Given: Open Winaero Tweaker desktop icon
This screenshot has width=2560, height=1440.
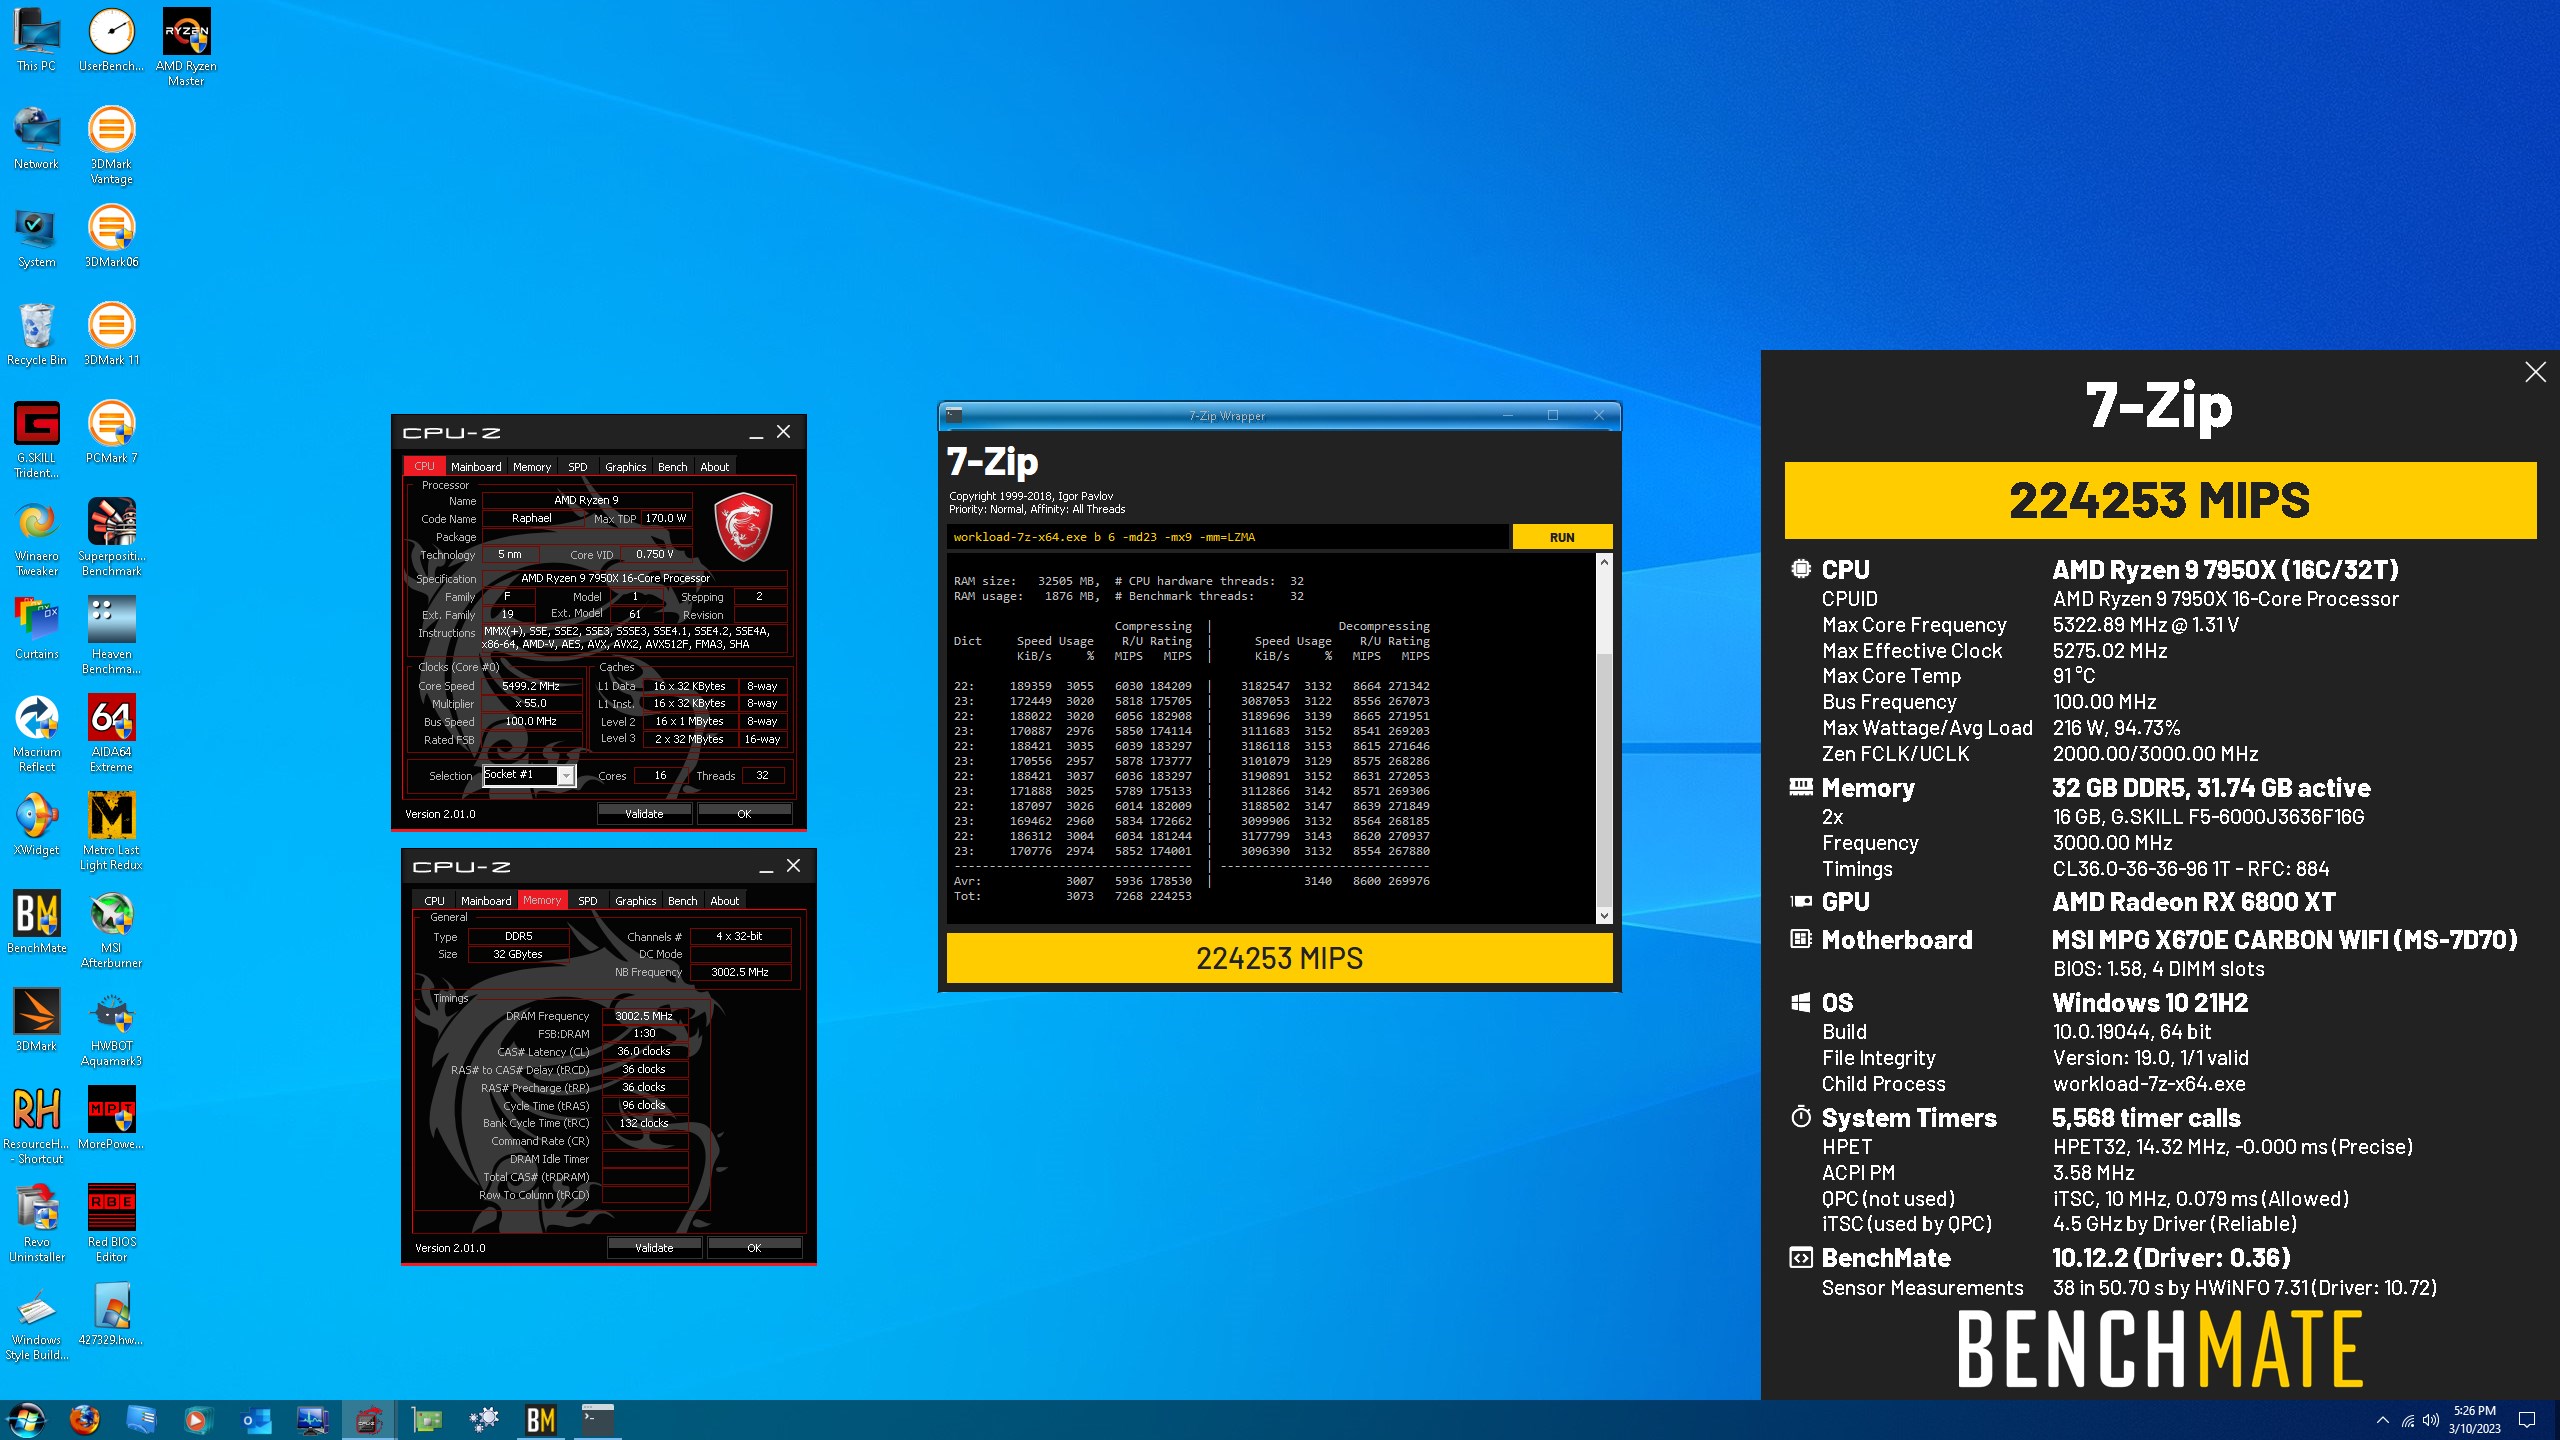Looking at the screenshot, I should click(x=37, y=537).
